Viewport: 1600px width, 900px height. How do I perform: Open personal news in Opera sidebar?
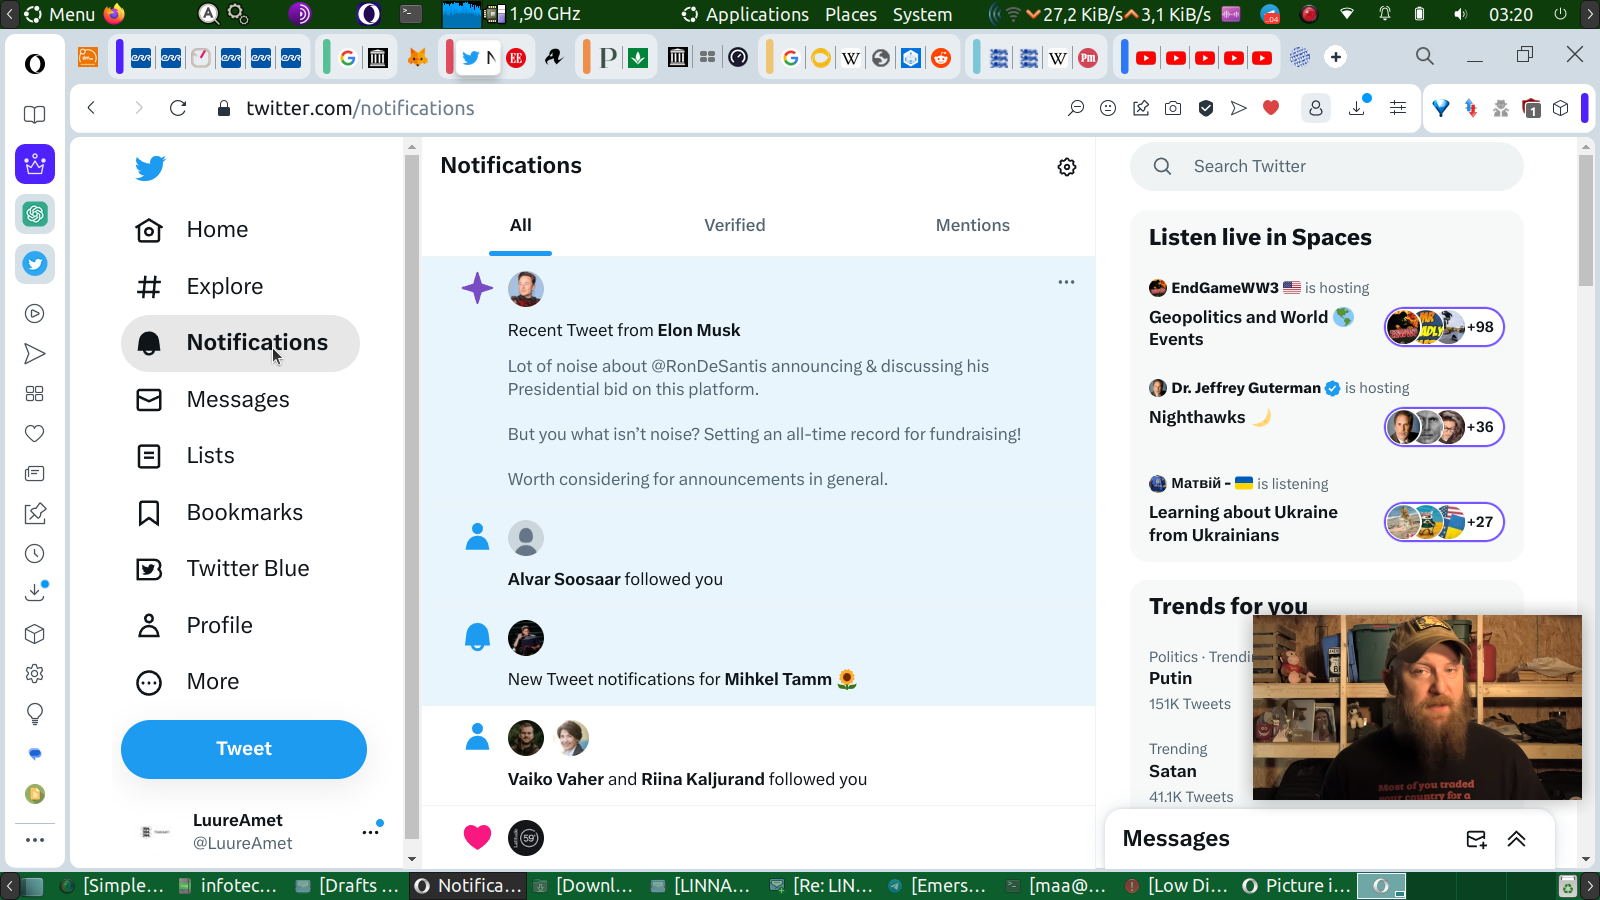pos(35,474)
